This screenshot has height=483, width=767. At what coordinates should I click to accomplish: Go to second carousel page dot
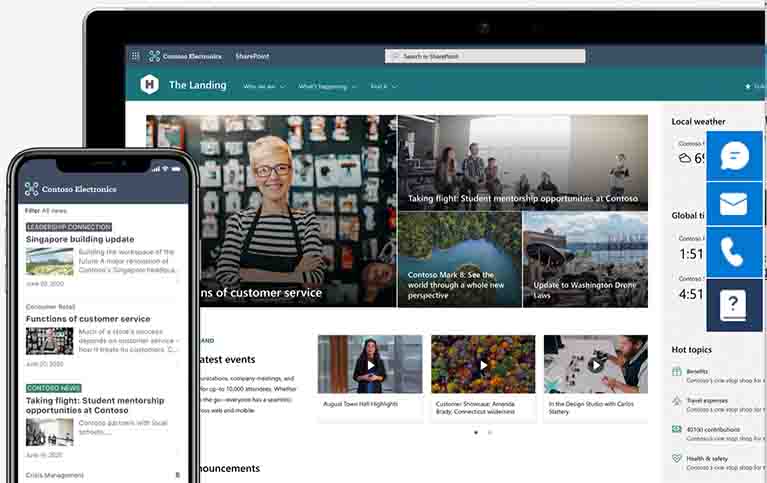(x=490, y=433)
